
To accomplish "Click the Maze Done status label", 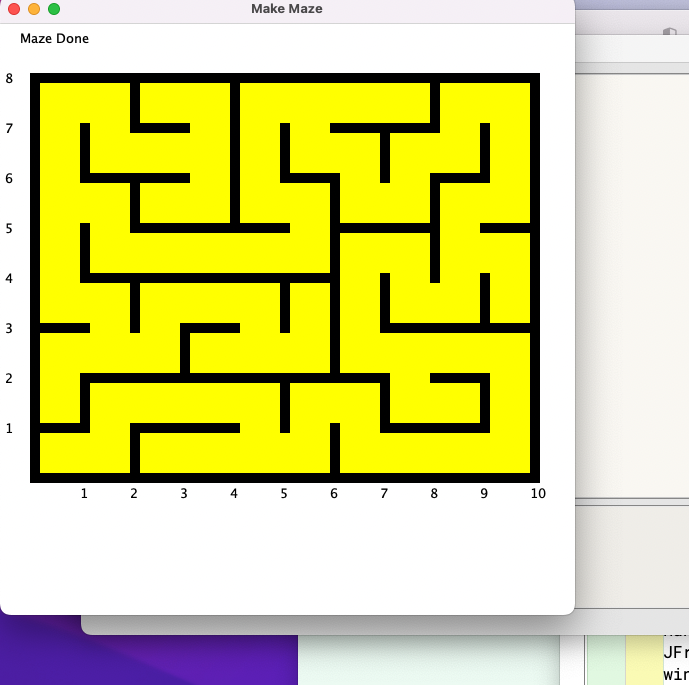I will 54,39.
